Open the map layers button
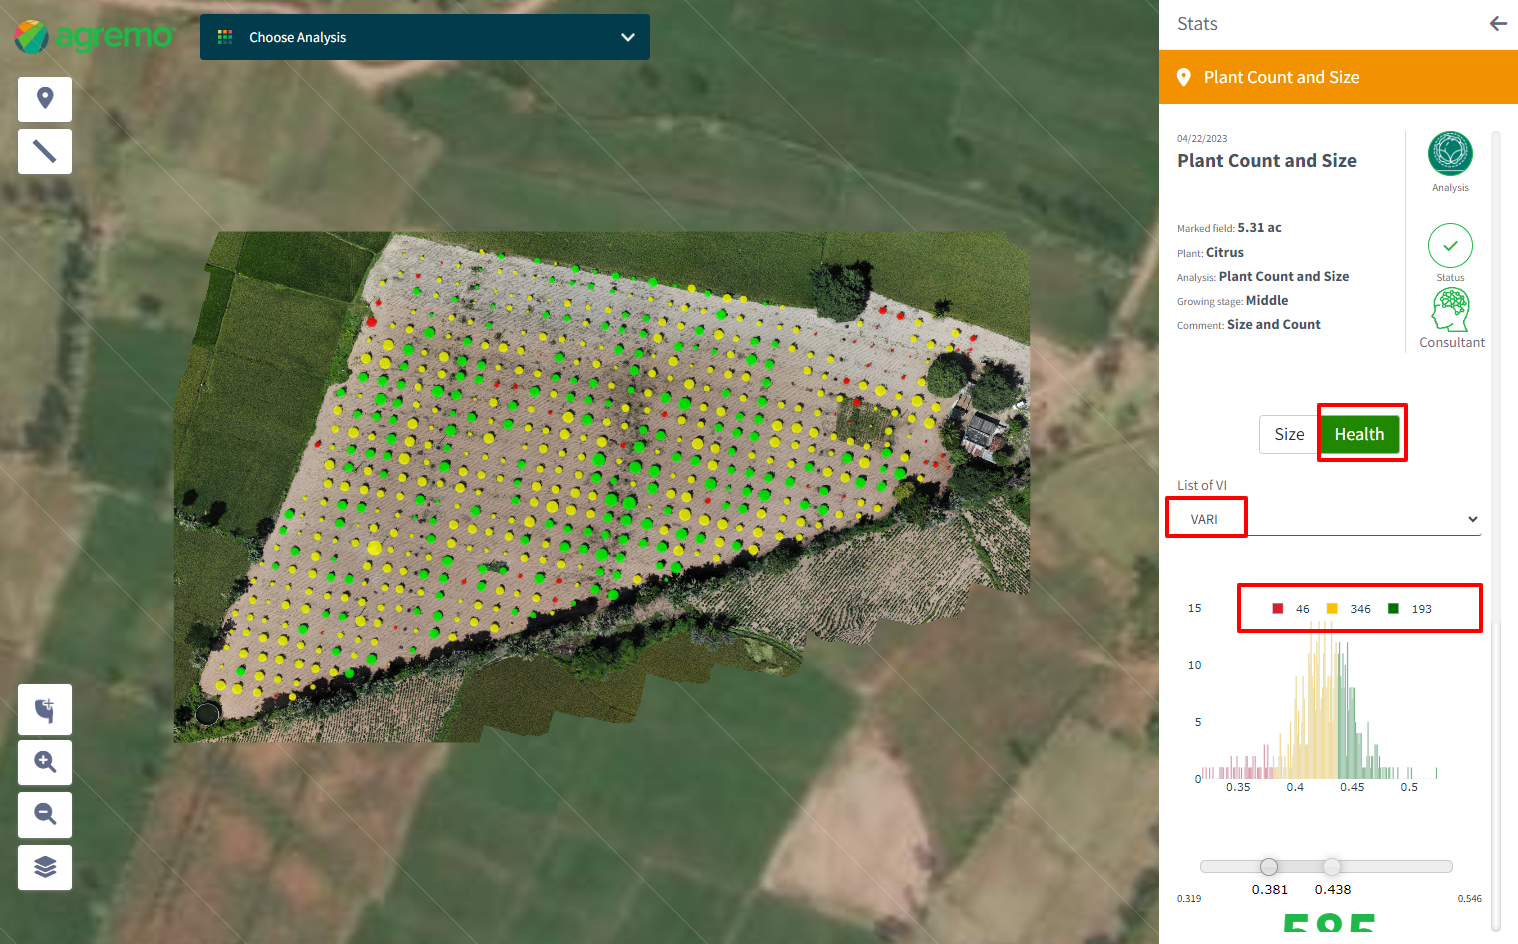The height and width of the screenshot is (944, 1518). tap(45, 866)
